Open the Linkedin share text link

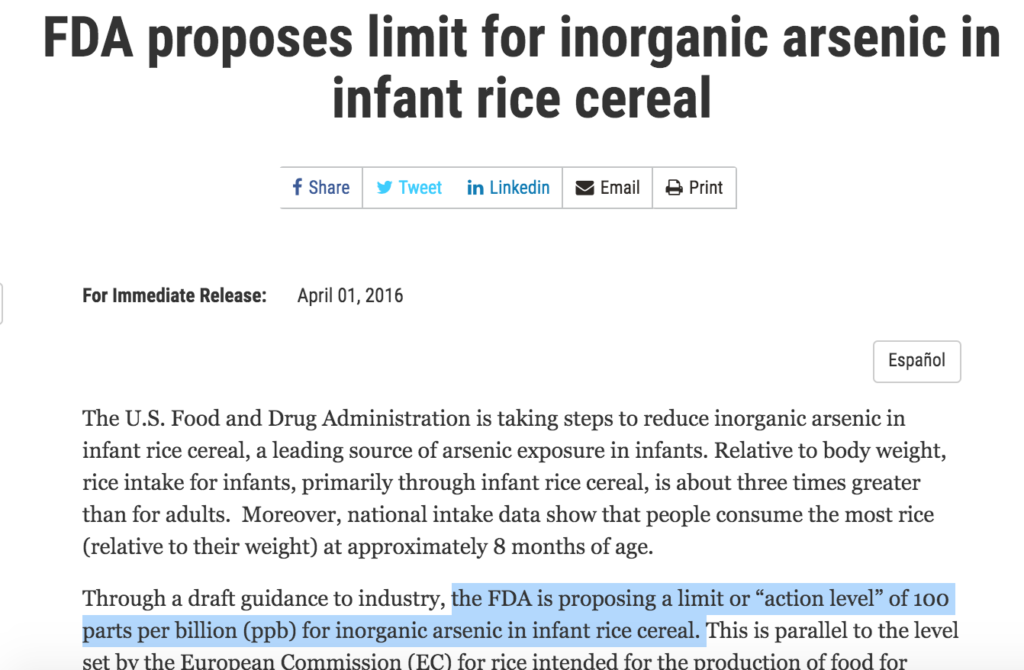coord(519,188)
